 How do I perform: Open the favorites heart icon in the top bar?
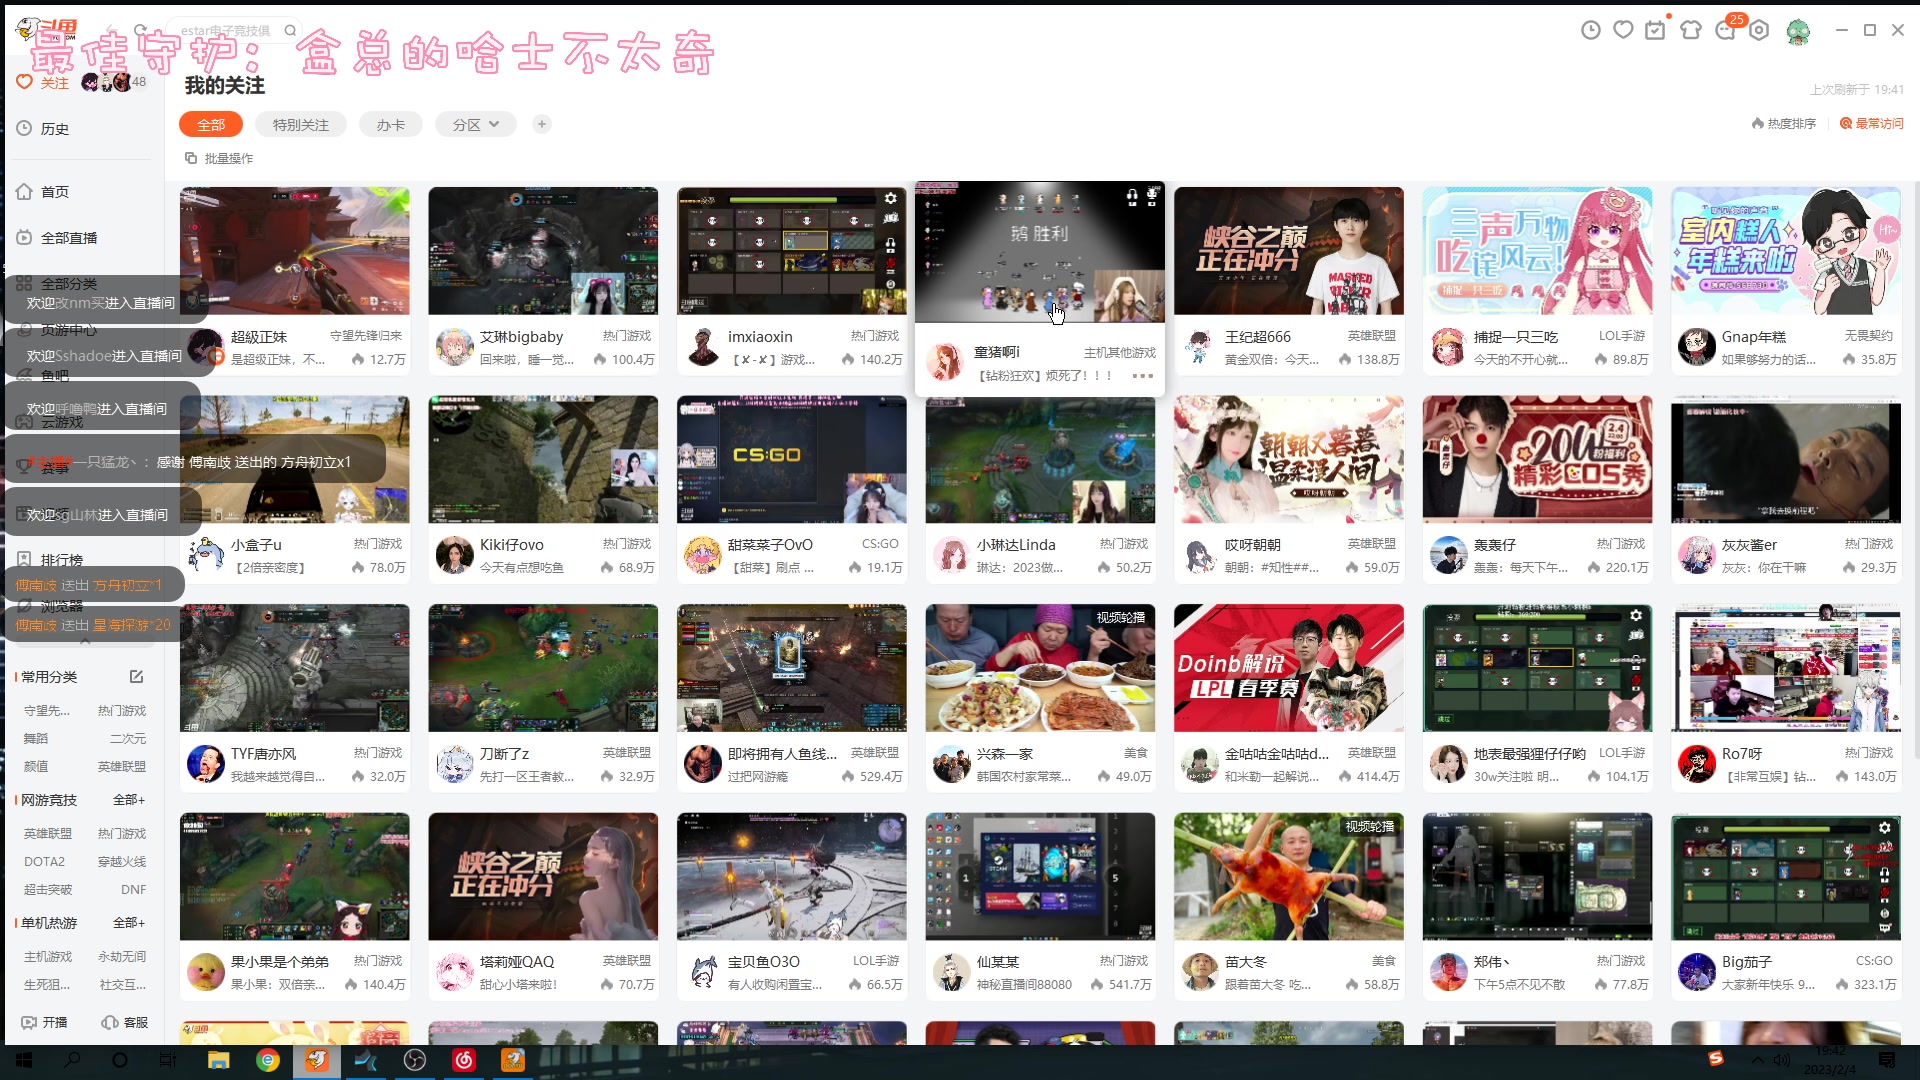pos(1622,30)
